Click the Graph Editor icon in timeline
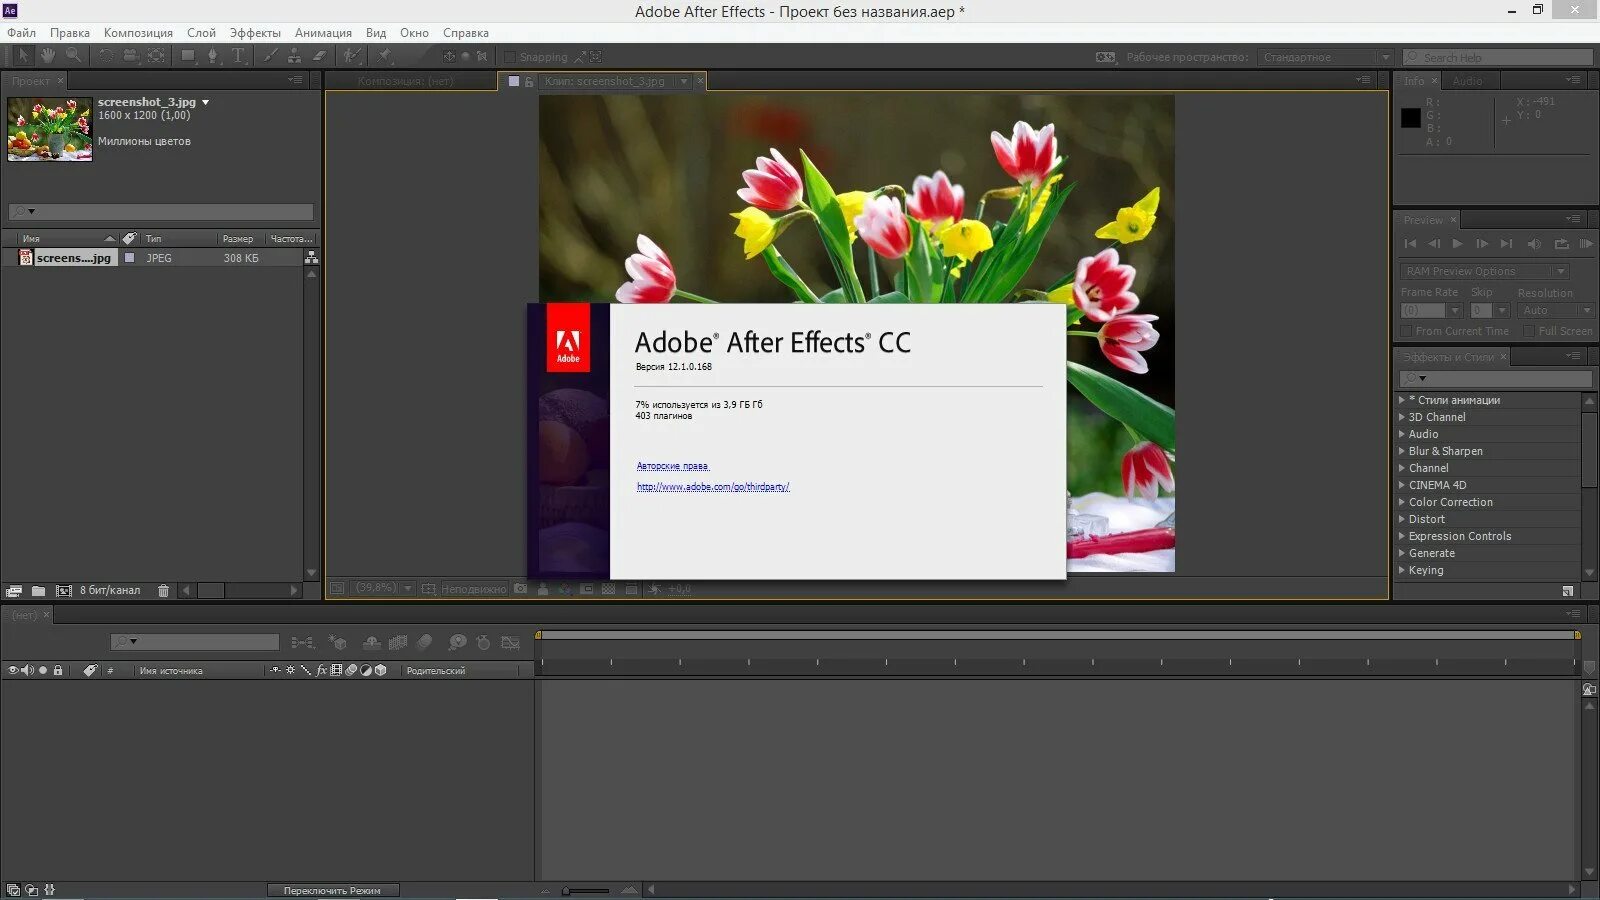This screenshot has width=1600, height=900. point(510,642)
